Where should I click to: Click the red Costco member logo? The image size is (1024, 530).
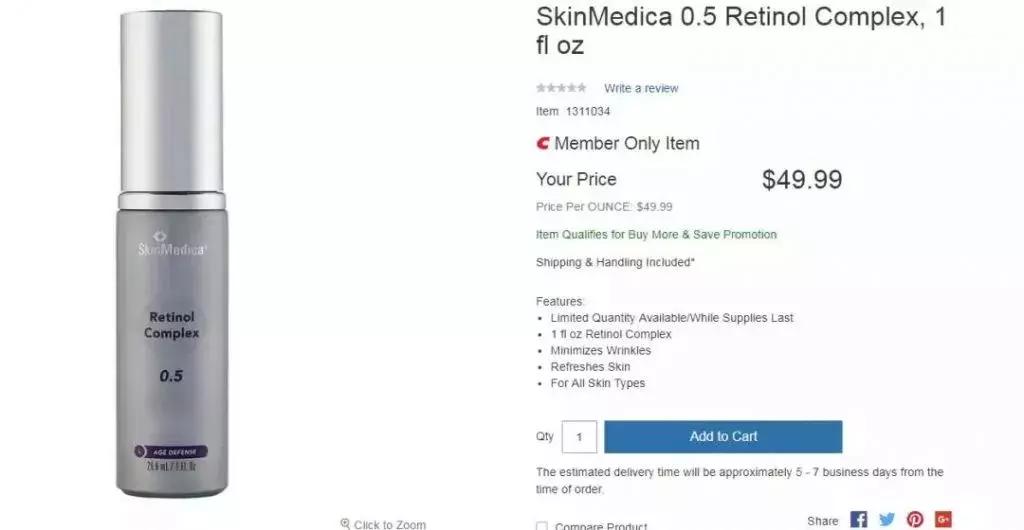click(543, 144)
